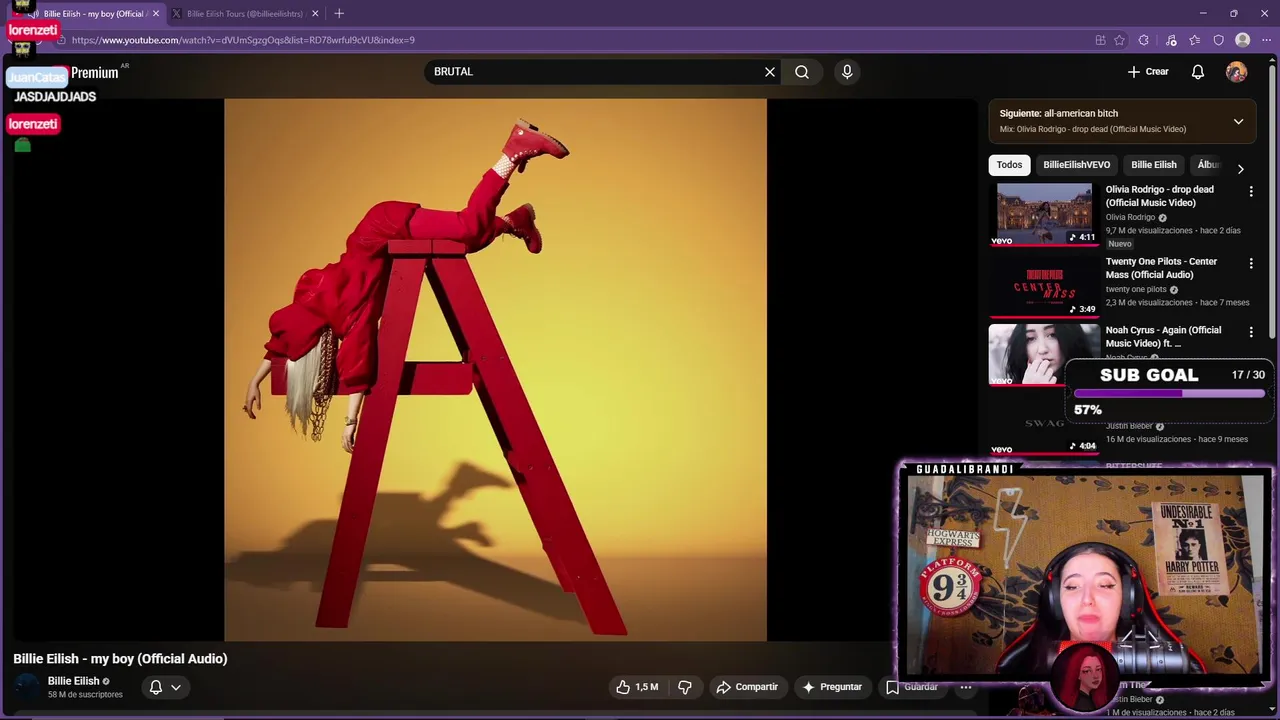Click the SUB GOAL progress bar
Viewport: 1280px width, 720px height.
pos(1169,394)
